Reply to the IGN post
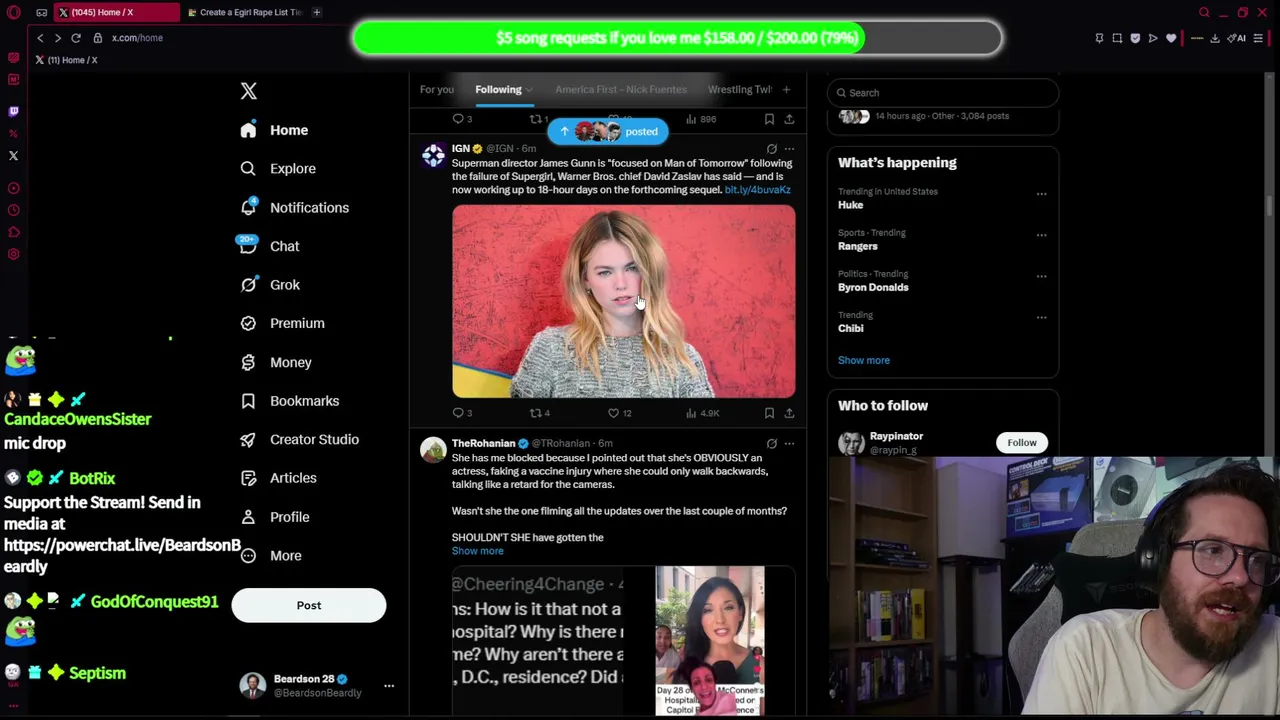The image size is (1280, 720). [x=459, y=412]
